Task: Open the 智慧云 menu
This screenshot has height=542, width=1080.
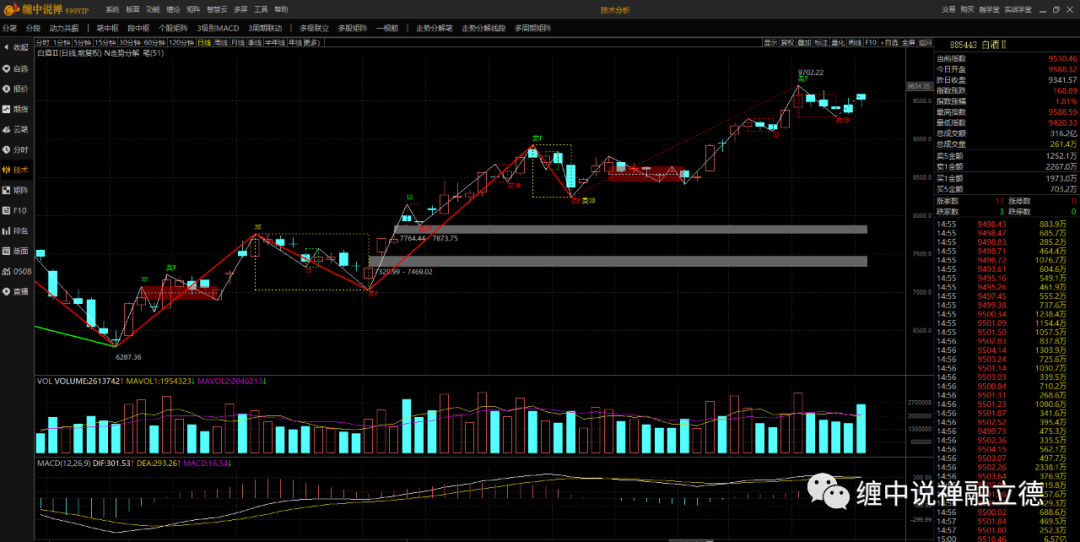Action: click(217, 10)
